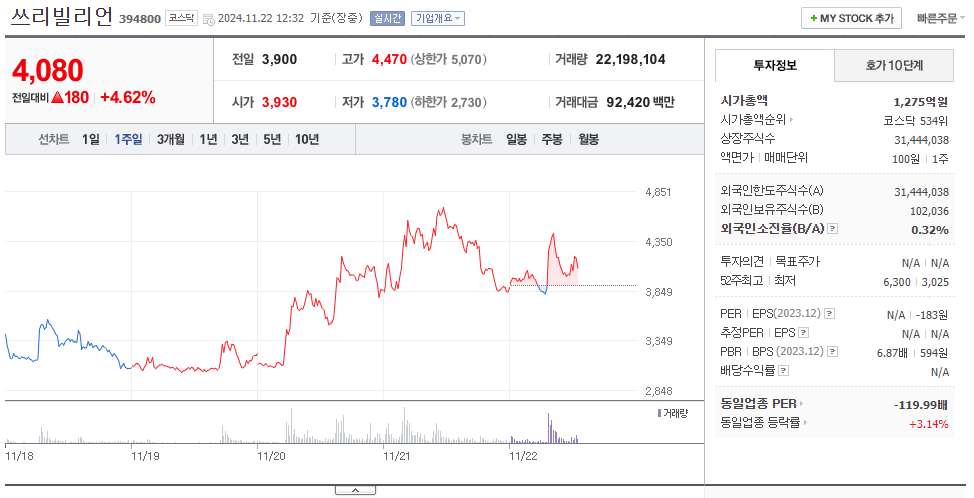The height and width of the screenshot is (498, 974).
Task: Open help icon next to 외국인소진율(B/A)
Action: coord(833,229)
